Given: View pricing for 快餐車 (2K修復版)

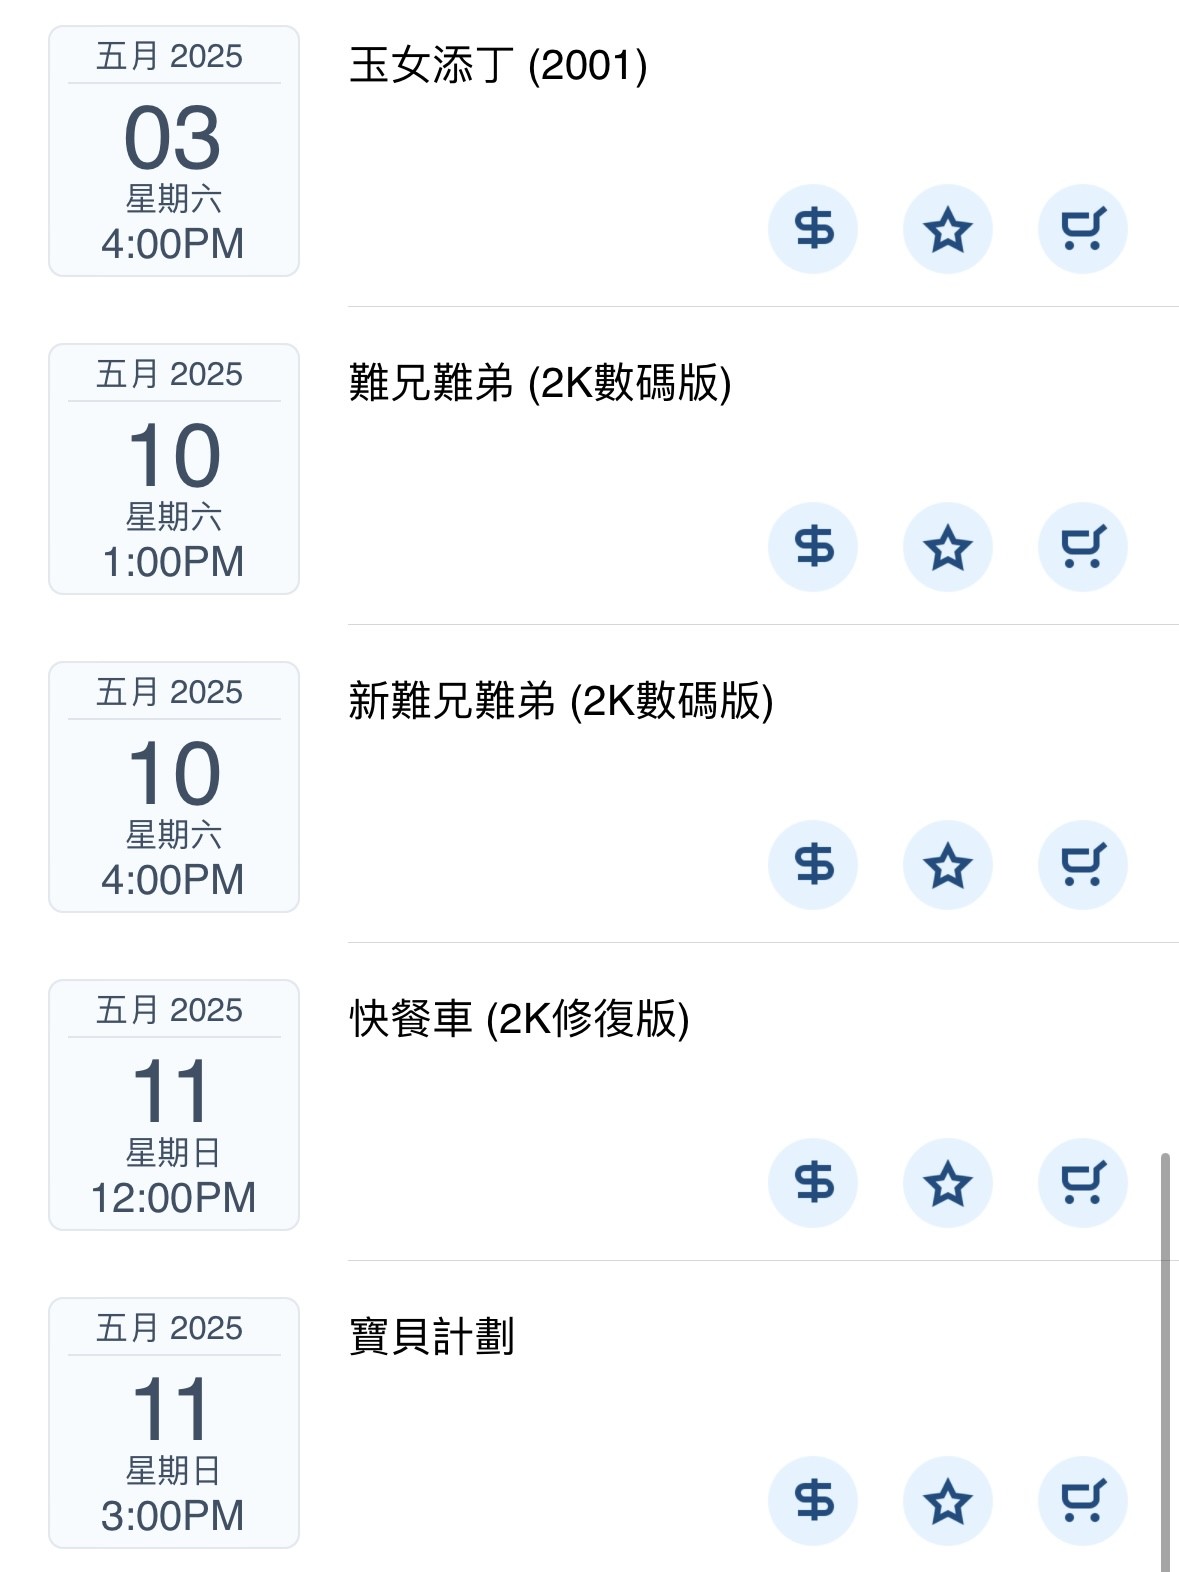Looking at the screenshot, I should click(x=813, y=1183).
